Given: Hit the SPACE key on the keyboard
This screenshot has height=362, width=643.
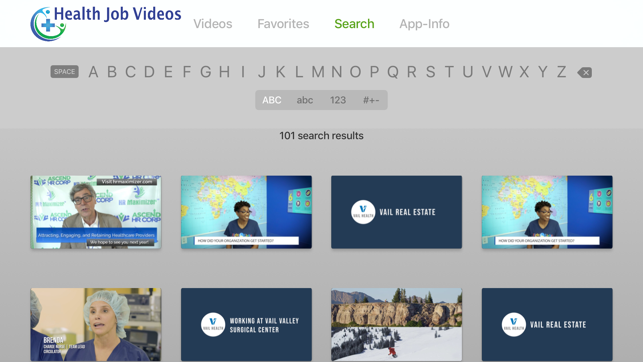Looking at the screenshot, I should (x=64, y=72).
